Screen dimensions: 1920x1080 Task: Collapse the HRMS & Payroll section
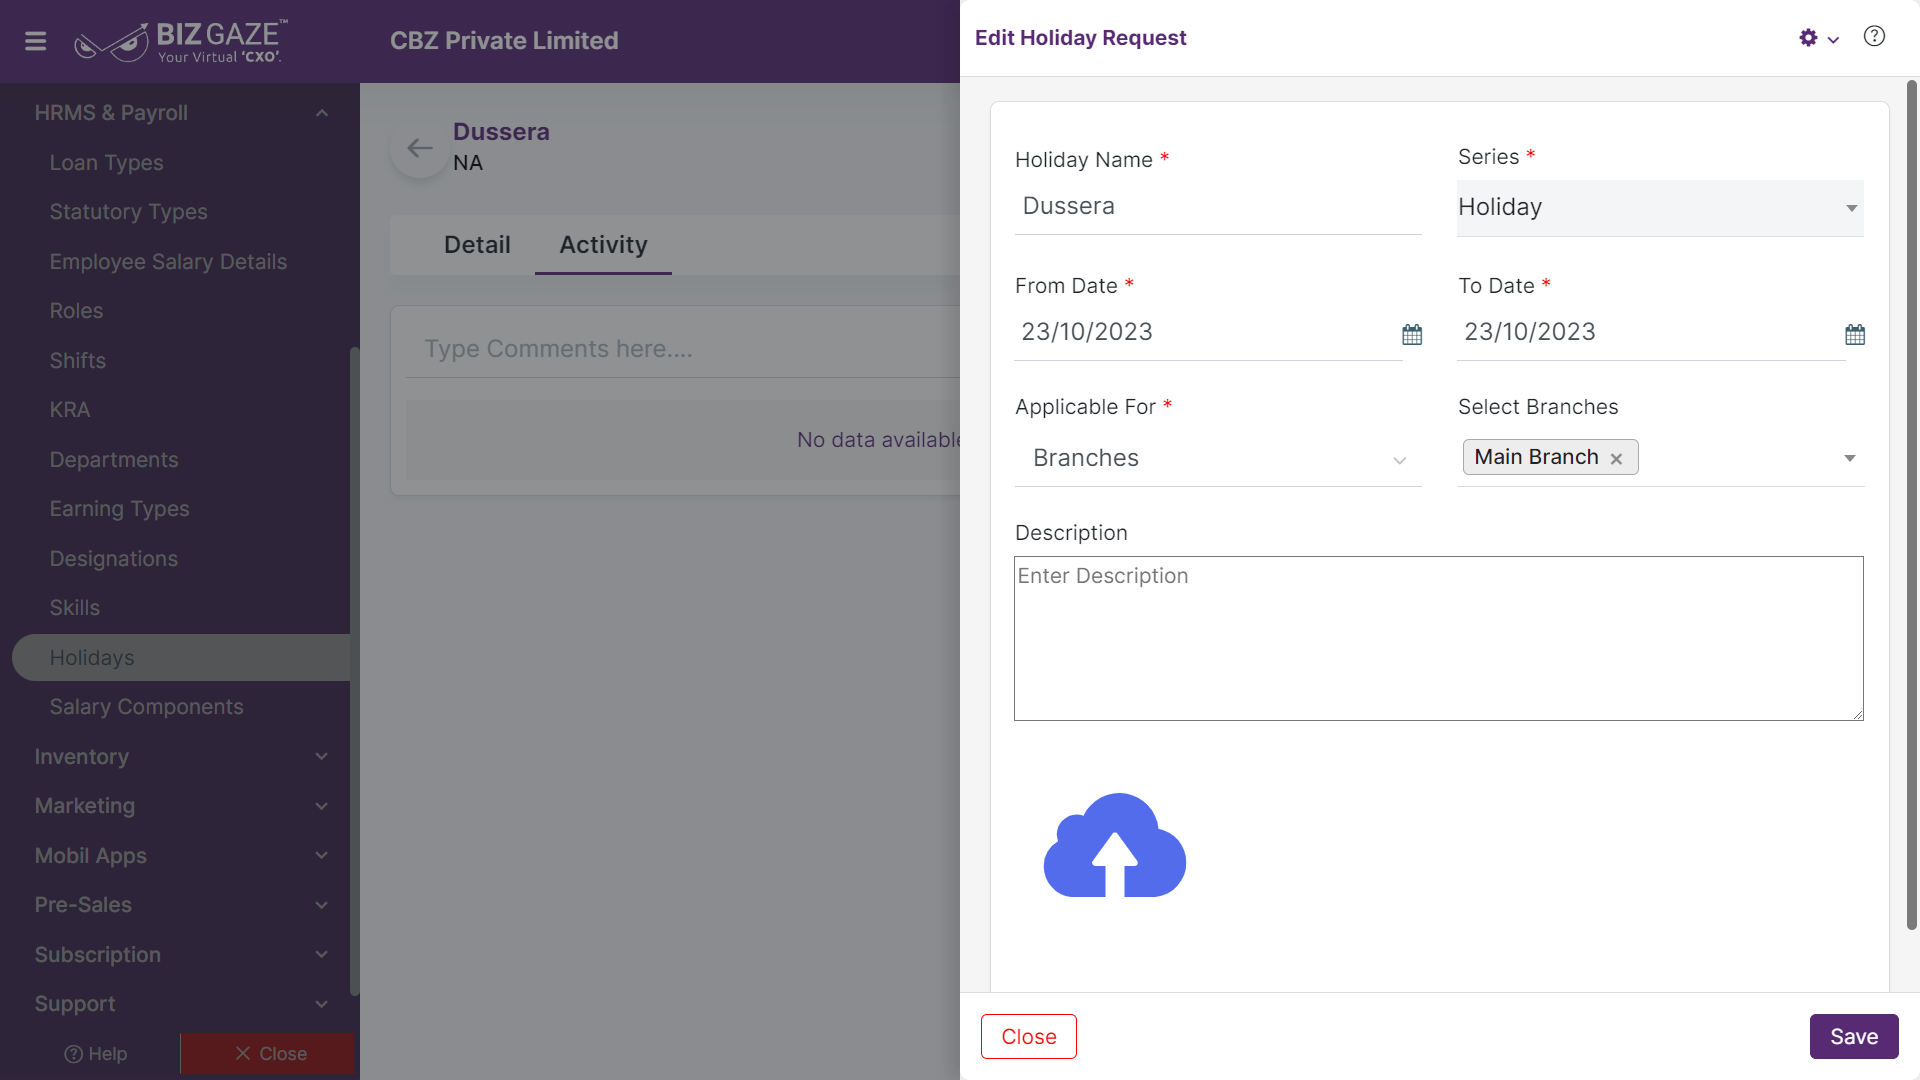click(322, 113)
